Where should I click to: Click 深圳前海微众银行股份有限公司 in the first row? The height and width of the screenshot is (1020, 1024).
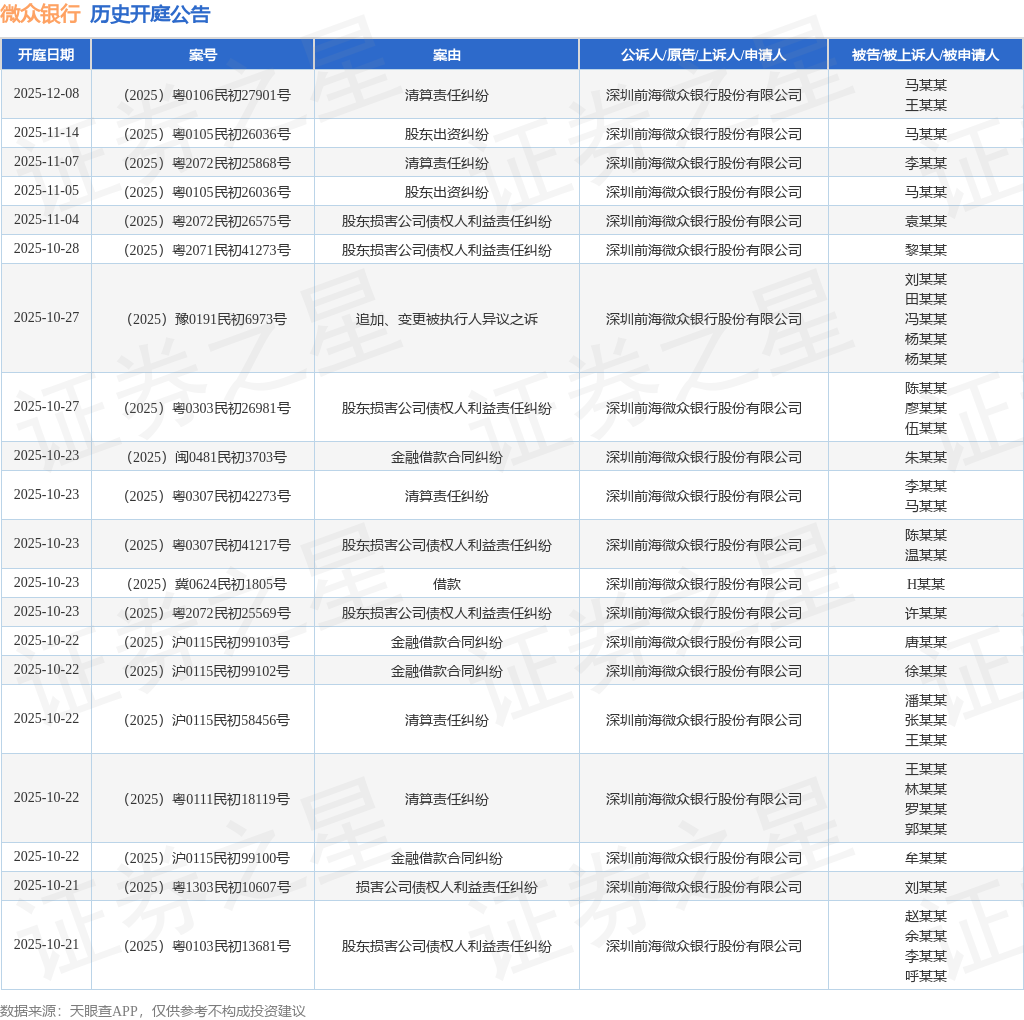click(x=703, y=94)
